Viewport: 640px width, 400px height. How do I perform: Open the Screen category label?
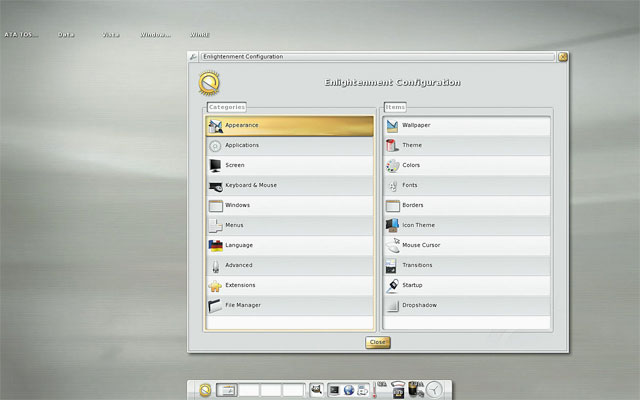(x=235, y=165)
